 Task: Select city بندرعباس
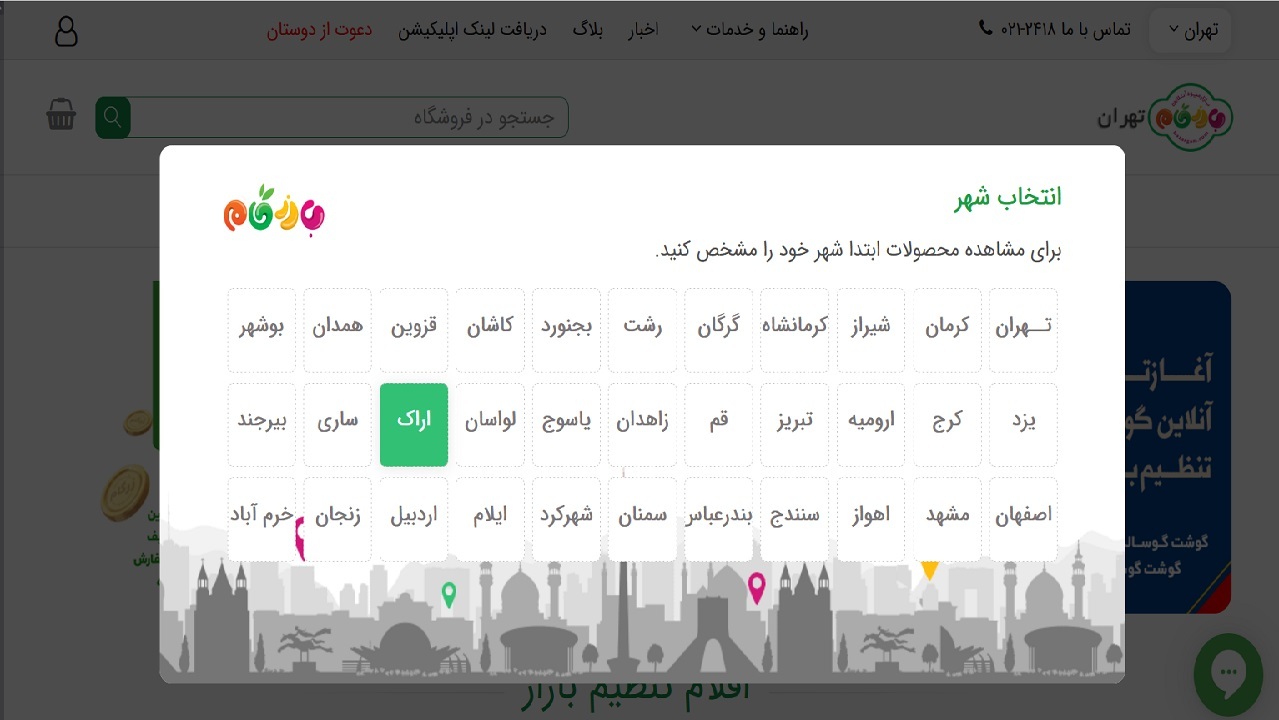click(x=719, y=519)
